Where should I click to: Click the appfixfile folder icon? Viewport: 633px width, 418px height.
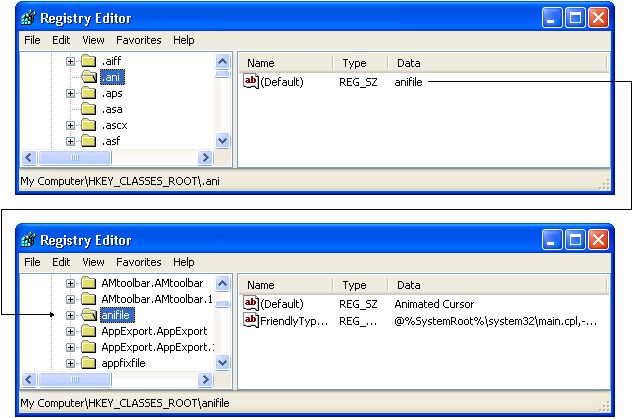click(88, 363)
